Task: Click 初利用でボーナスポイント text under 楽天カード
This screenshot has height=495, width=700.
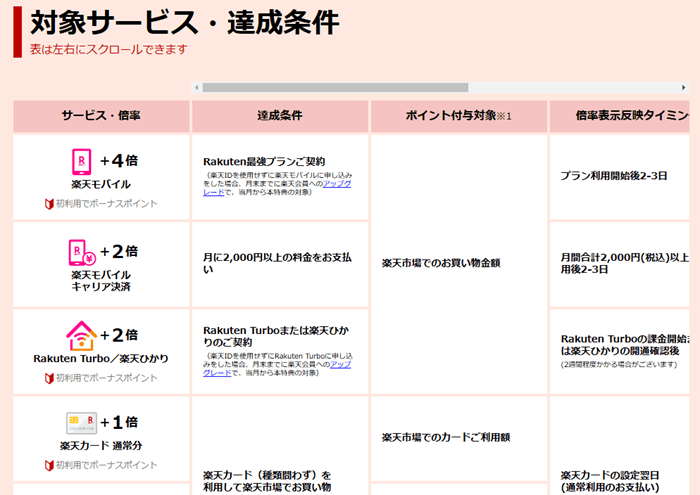Action: pyautogui.click(x=107, y=466)
